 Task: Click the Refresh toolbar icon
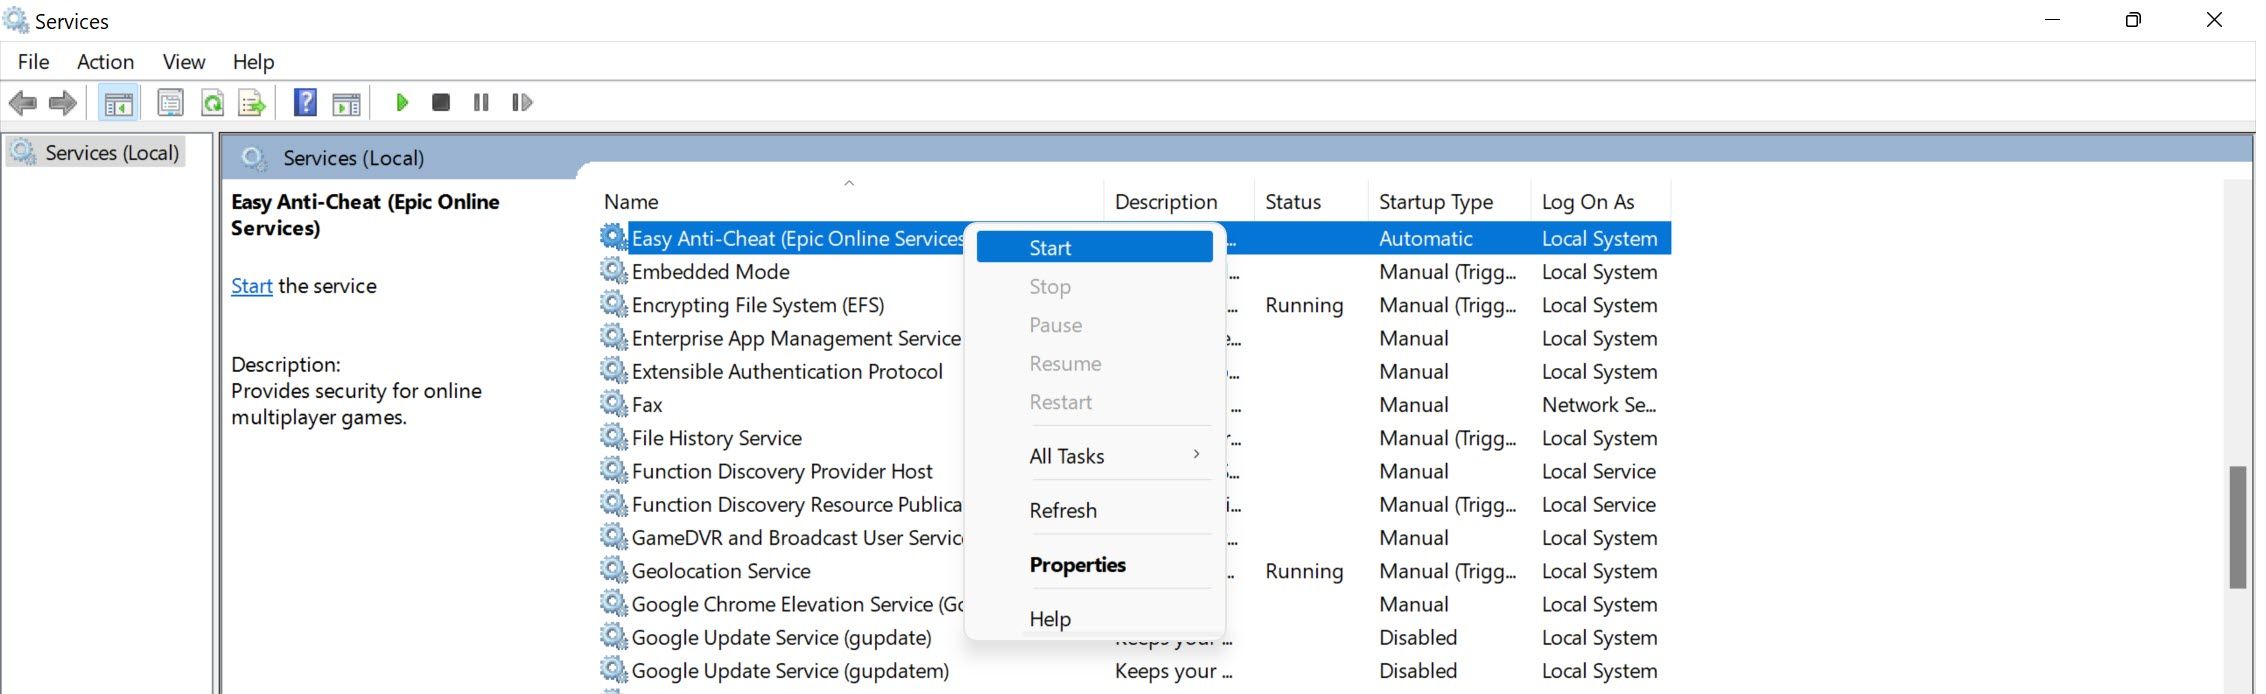point(212,102)
